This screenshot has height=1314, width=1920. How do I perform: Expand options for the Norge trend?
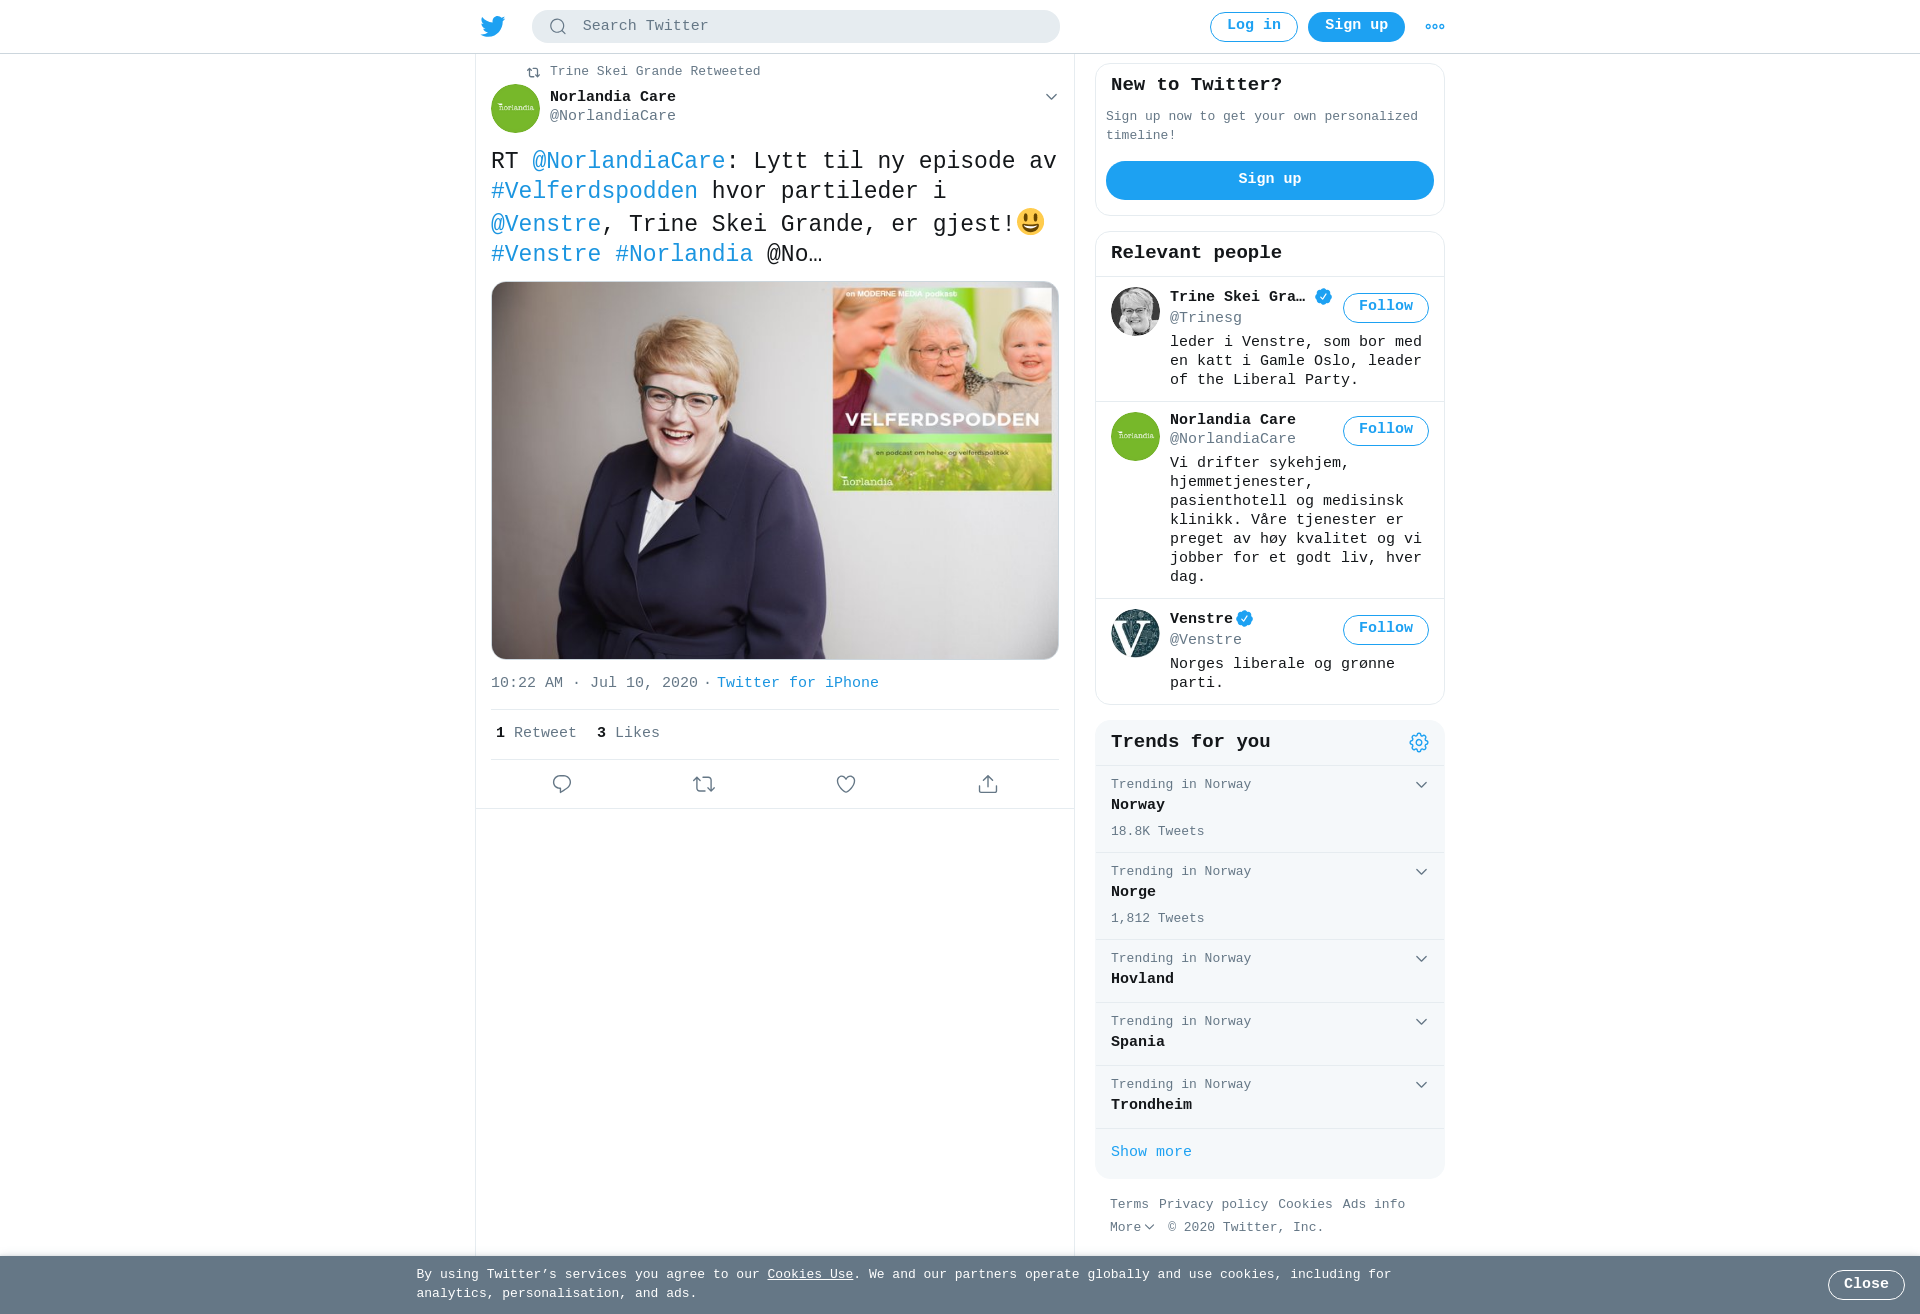(1421, 872)
